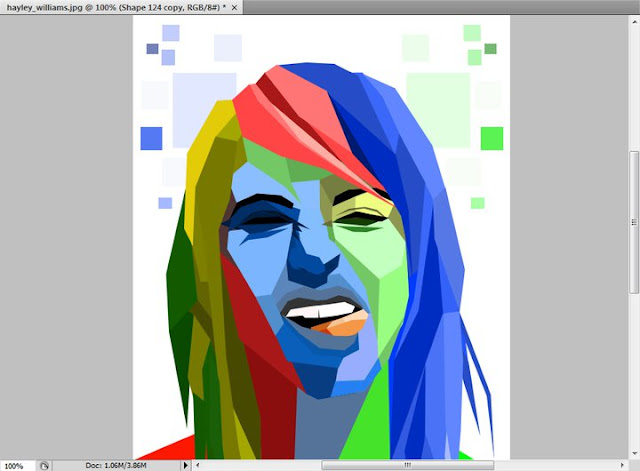Click the portrait artwork on the canvas

tap(321, 237)
